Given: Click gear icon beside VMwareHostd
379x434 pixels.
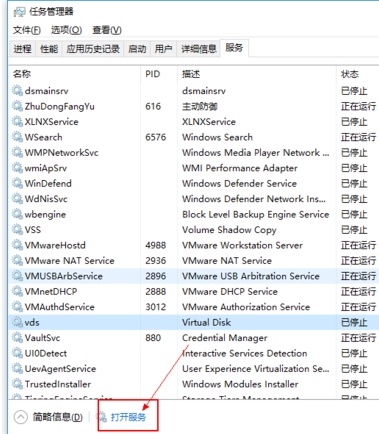Looking at the screenshot, I should (17, 245).
